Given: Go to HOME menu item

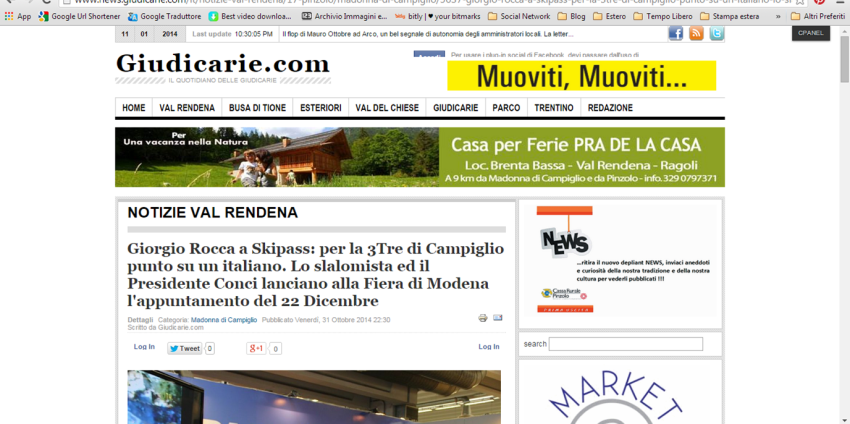Looking at the screenshot, I should 133,108.
